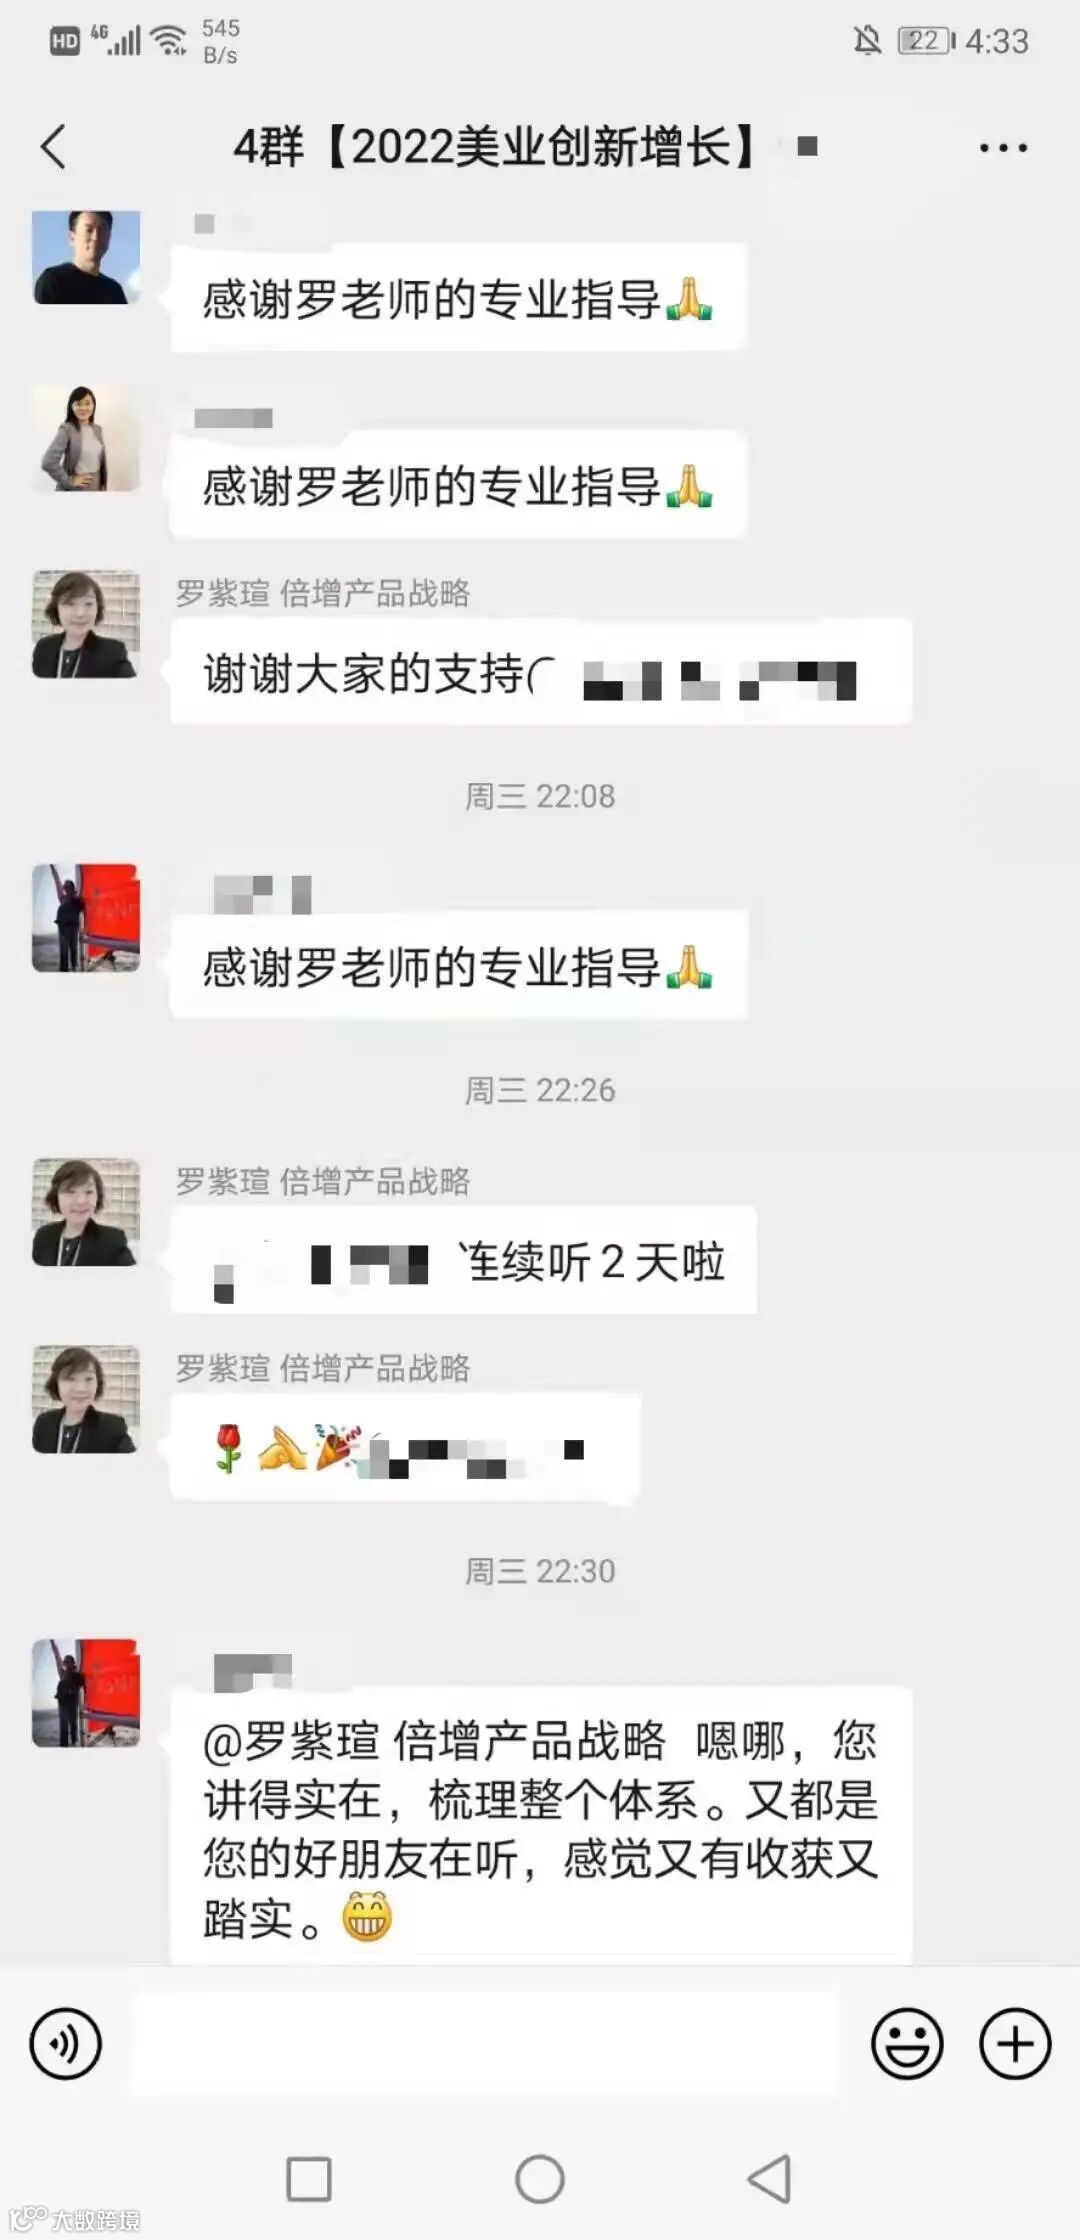1080x2240 pixels.
Task: Open 罗紫瑄 avatar beside 谢谢大家的支持 message
Action: tap(86, 624)
